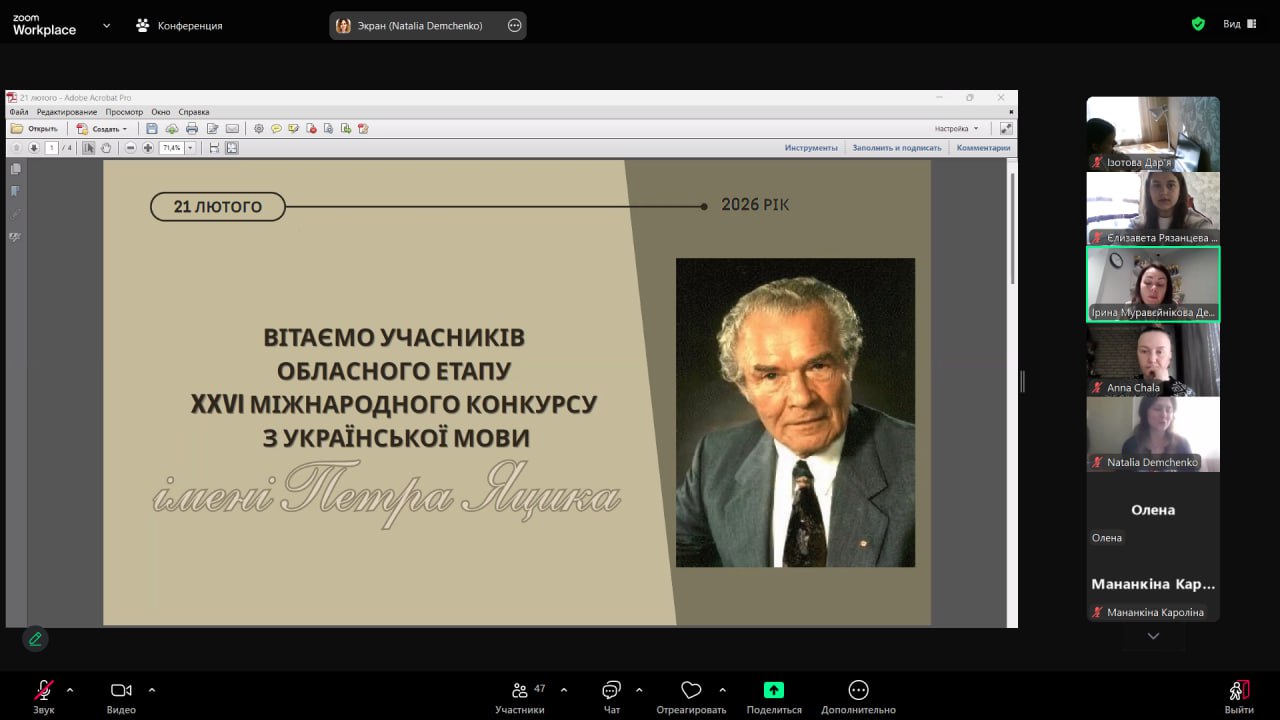Image resolution: width=1280 pixels, height=720 pixels.
Task: Open Zoom Chat panel
Action: coord(611,697)
